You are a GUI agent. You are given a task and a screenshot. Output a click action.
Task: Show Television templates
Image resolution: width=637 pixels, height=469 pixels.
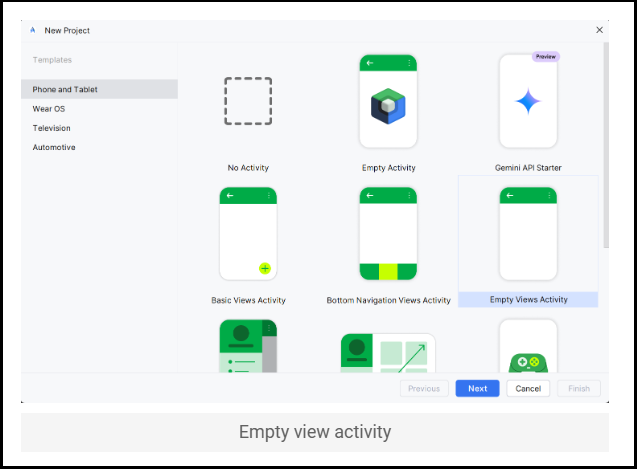tap(52, 128)
